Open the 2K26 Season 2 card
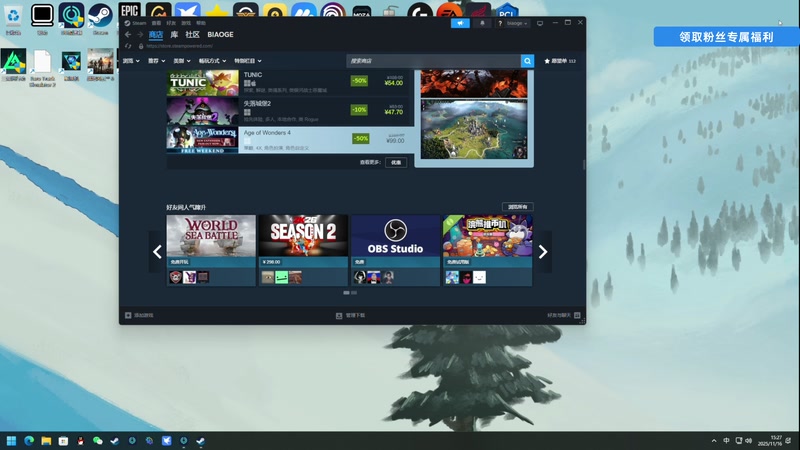800x450 pixels. point(303,250)
